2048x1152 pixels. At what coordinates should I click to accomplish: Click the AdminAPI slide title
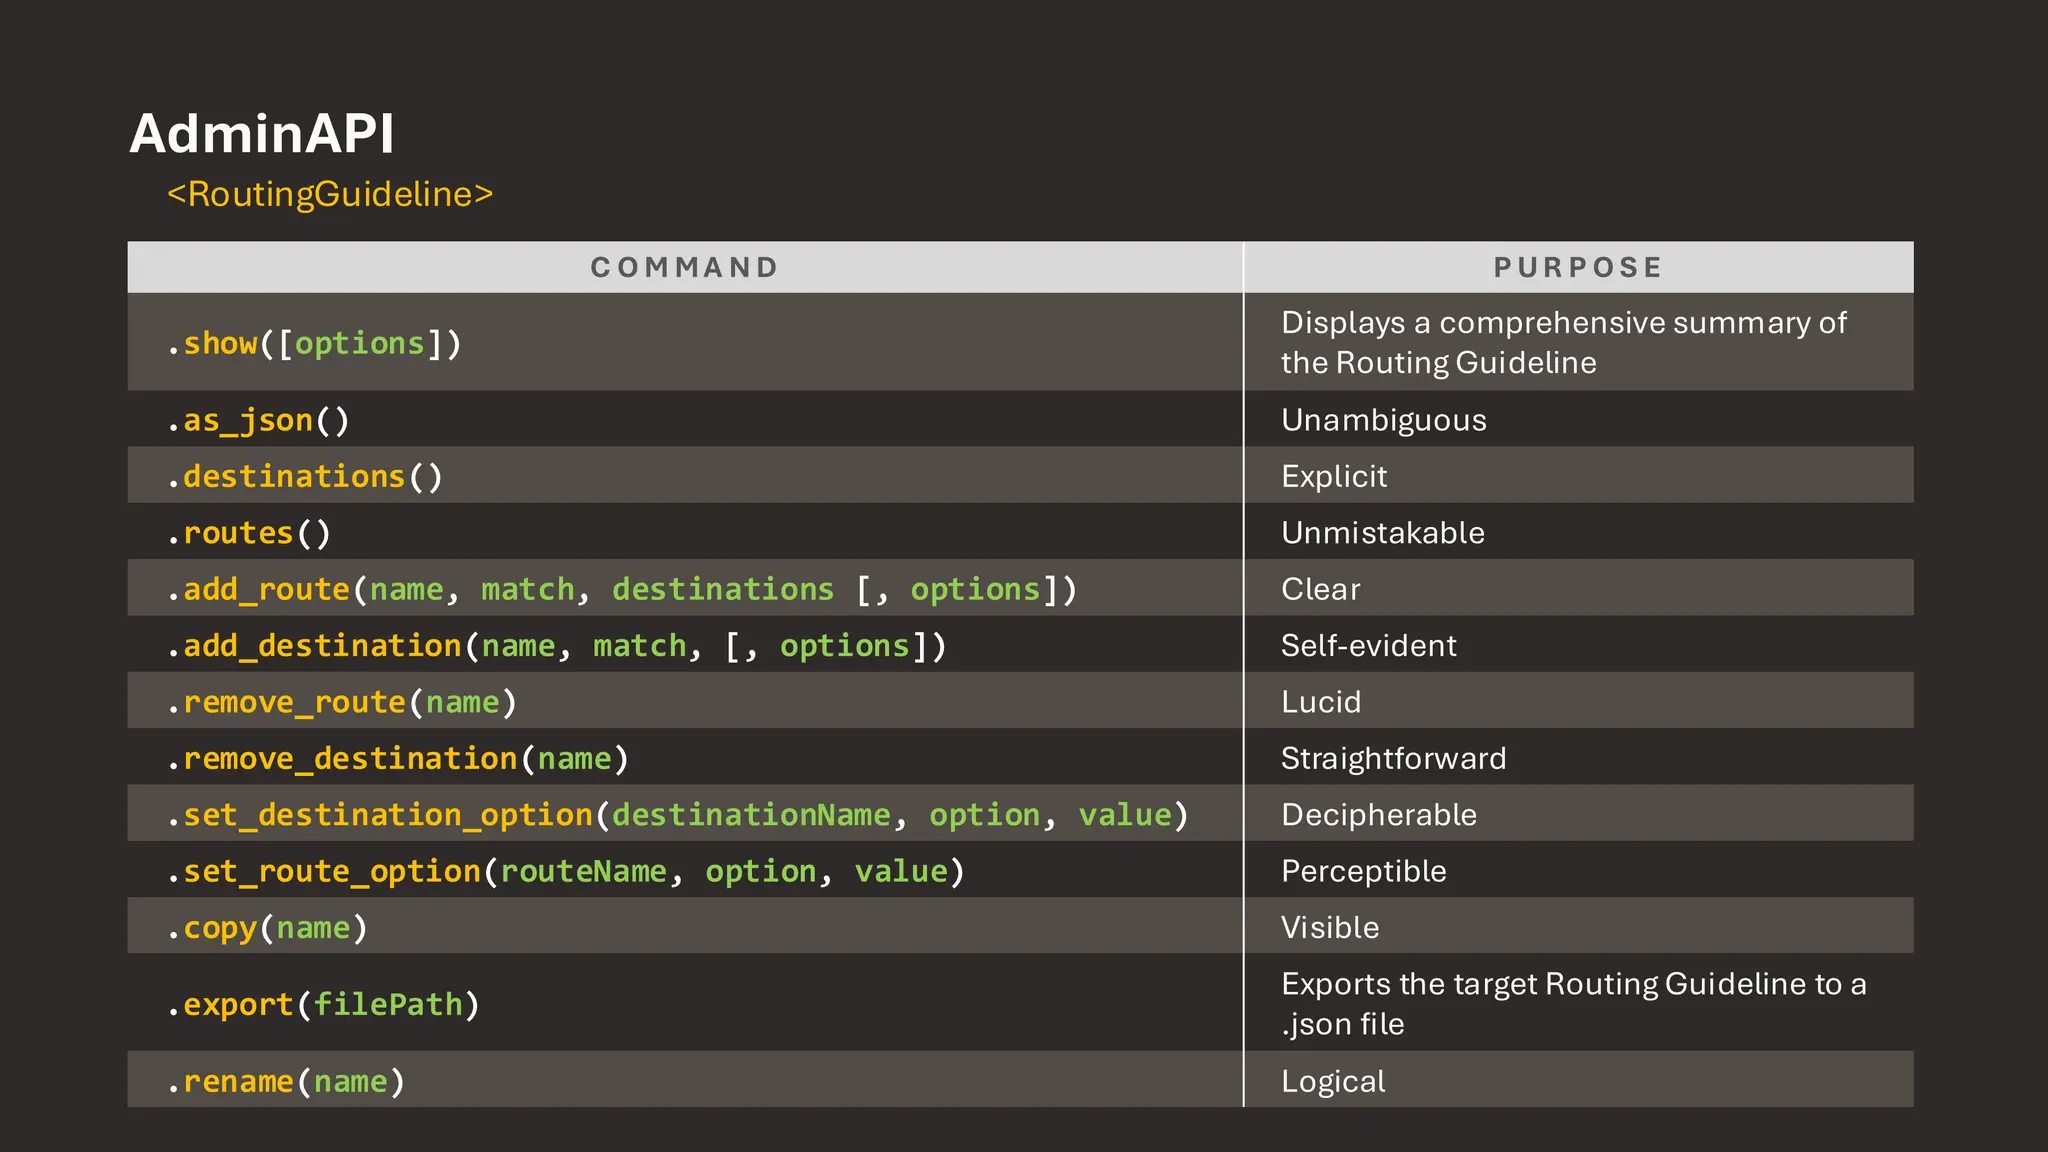point(262,133)
